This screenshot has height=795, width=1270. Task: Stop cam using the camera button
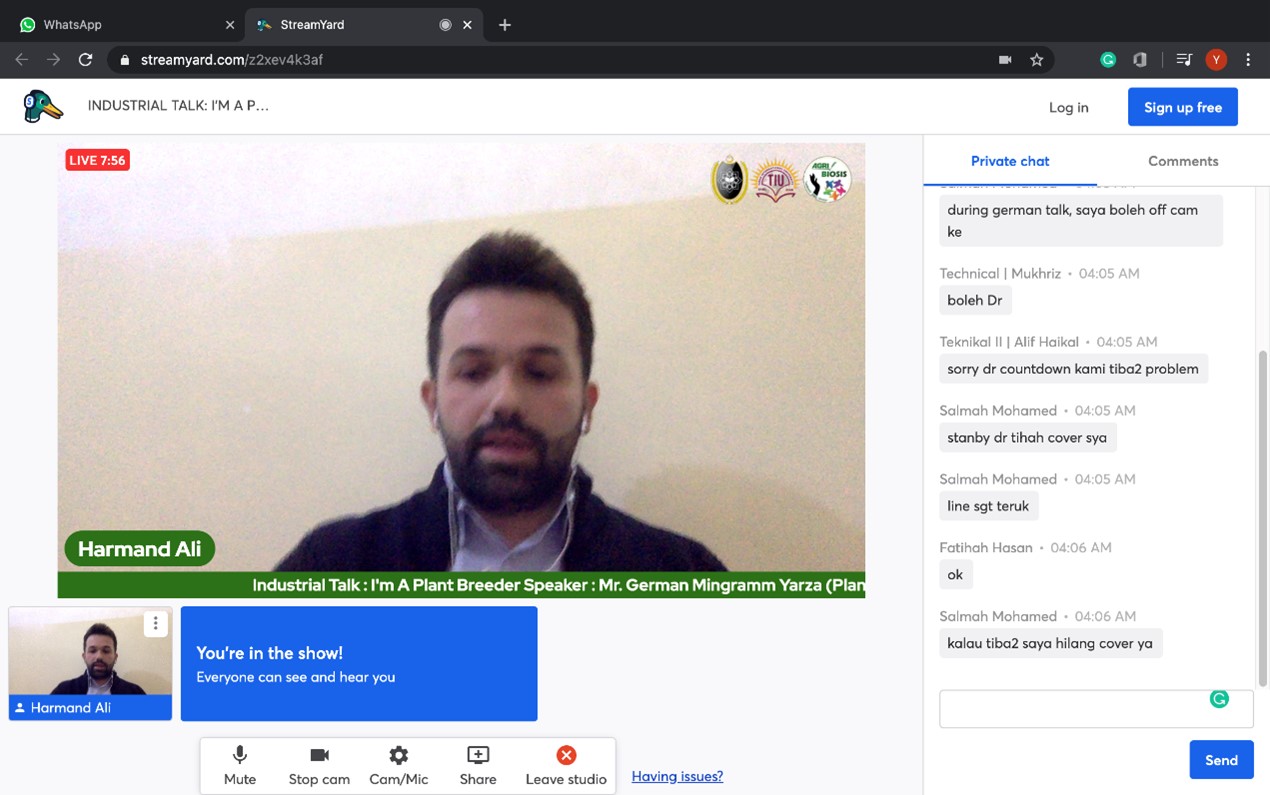[x=319, y=765]
